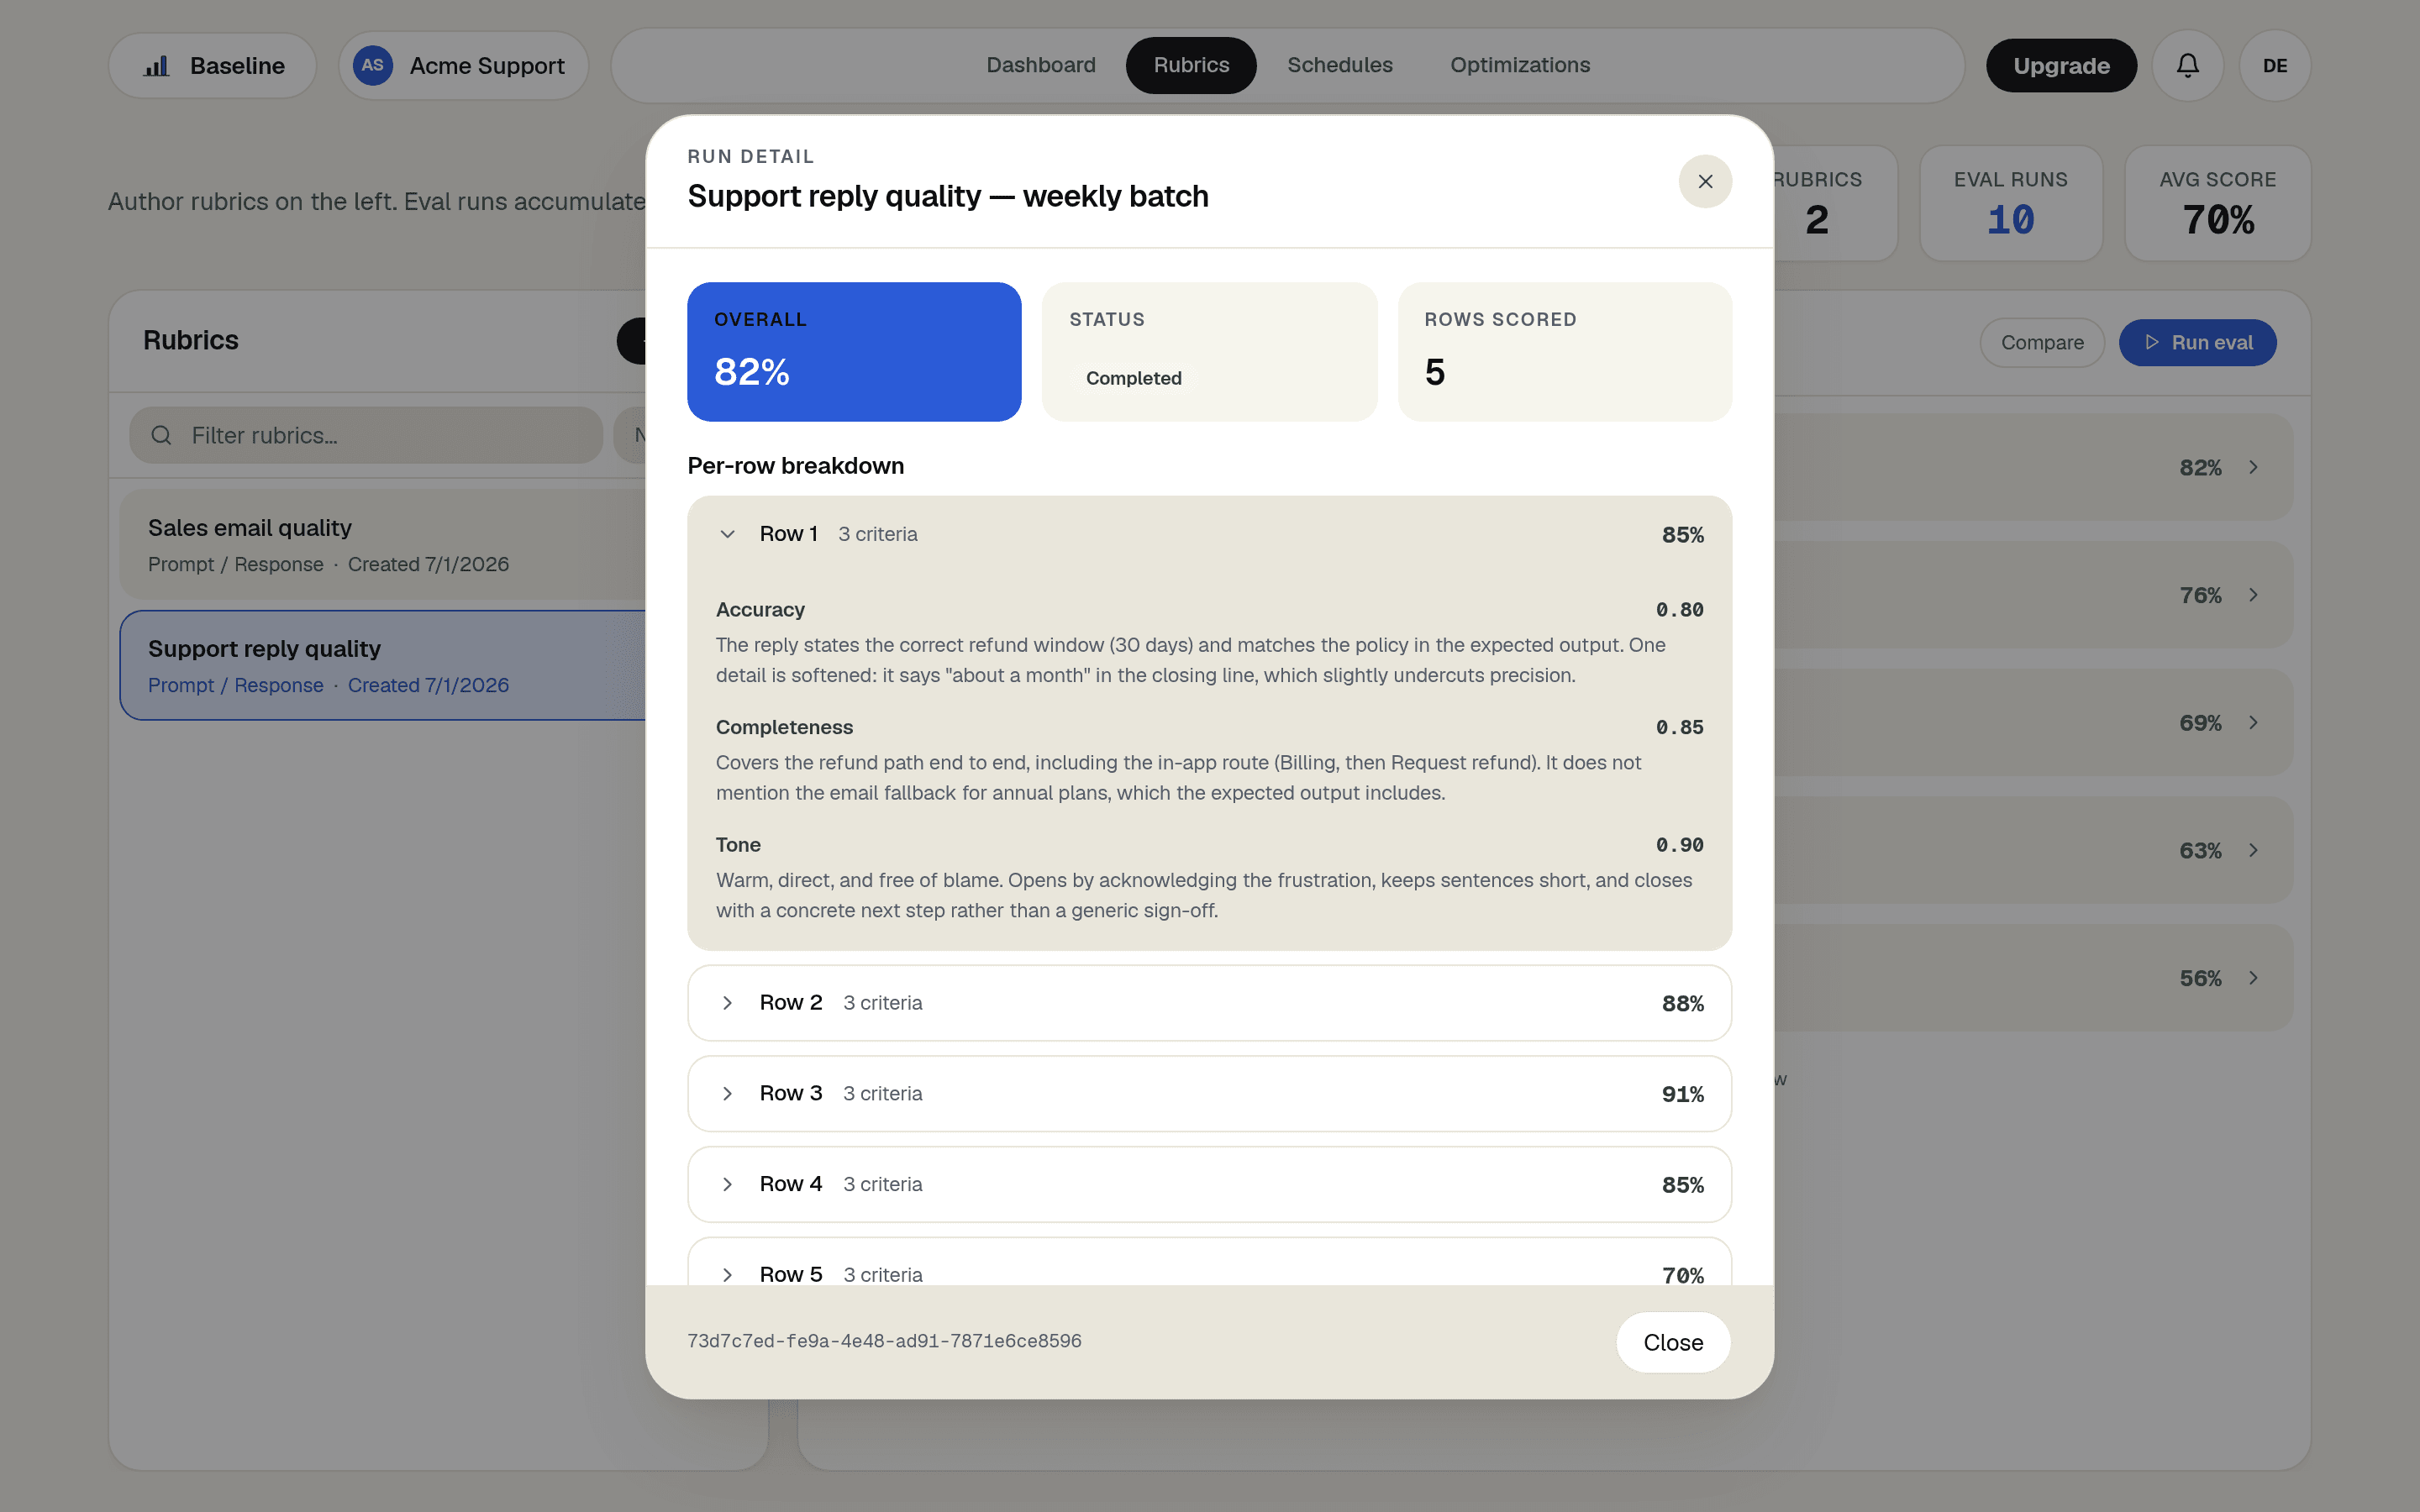The height and width of the screenshot is (1512, 2420).
Task: Click the Accuracy score 0.80
Action: (1680, 610)
